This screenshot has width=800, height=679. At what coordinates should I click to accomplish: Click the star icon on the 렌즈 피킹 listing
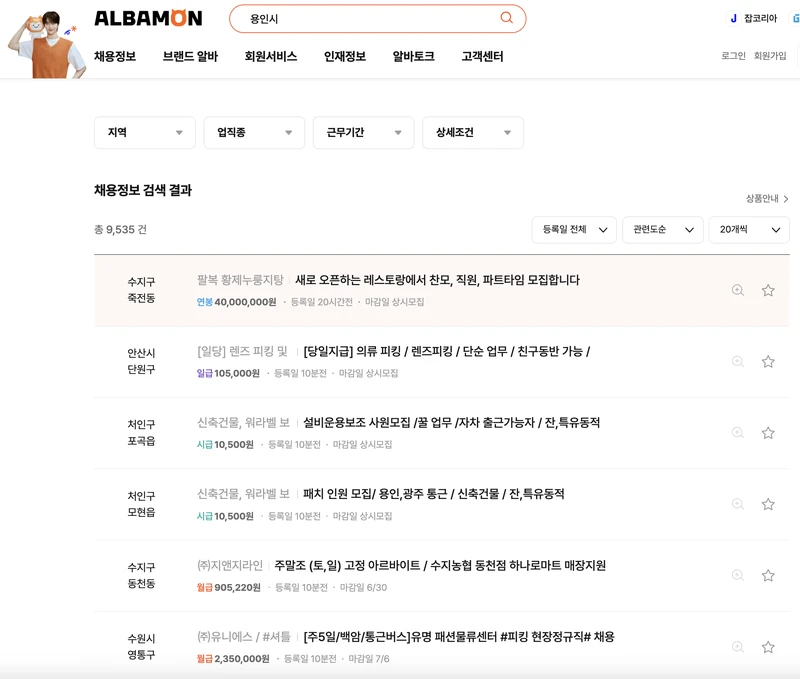[768, 362]
